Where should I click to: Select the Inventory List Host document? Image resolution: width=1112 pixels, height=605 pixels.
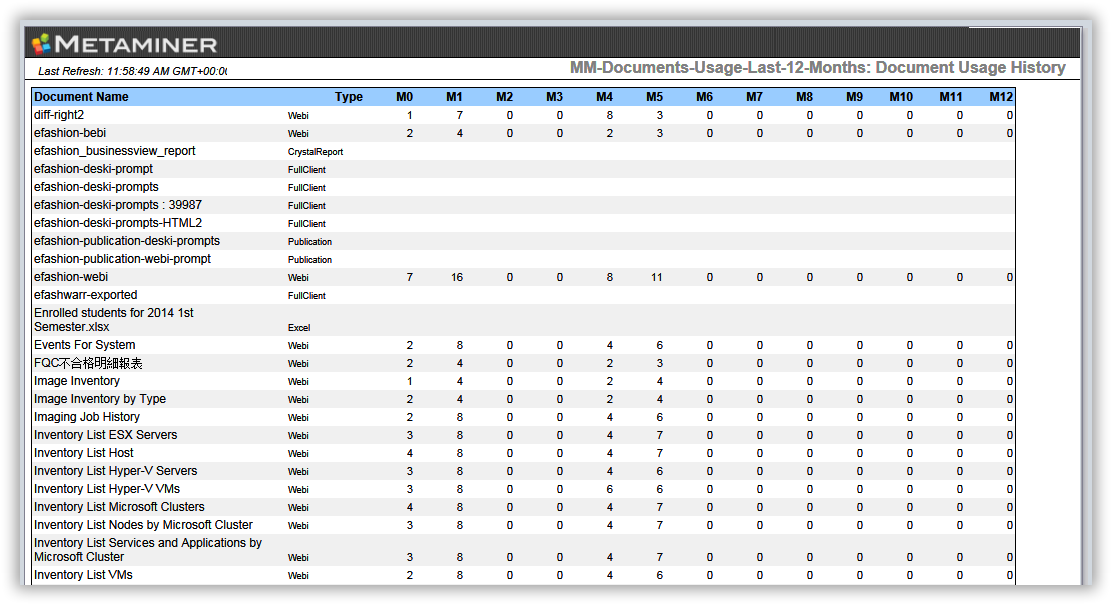[x=84, y=453]
